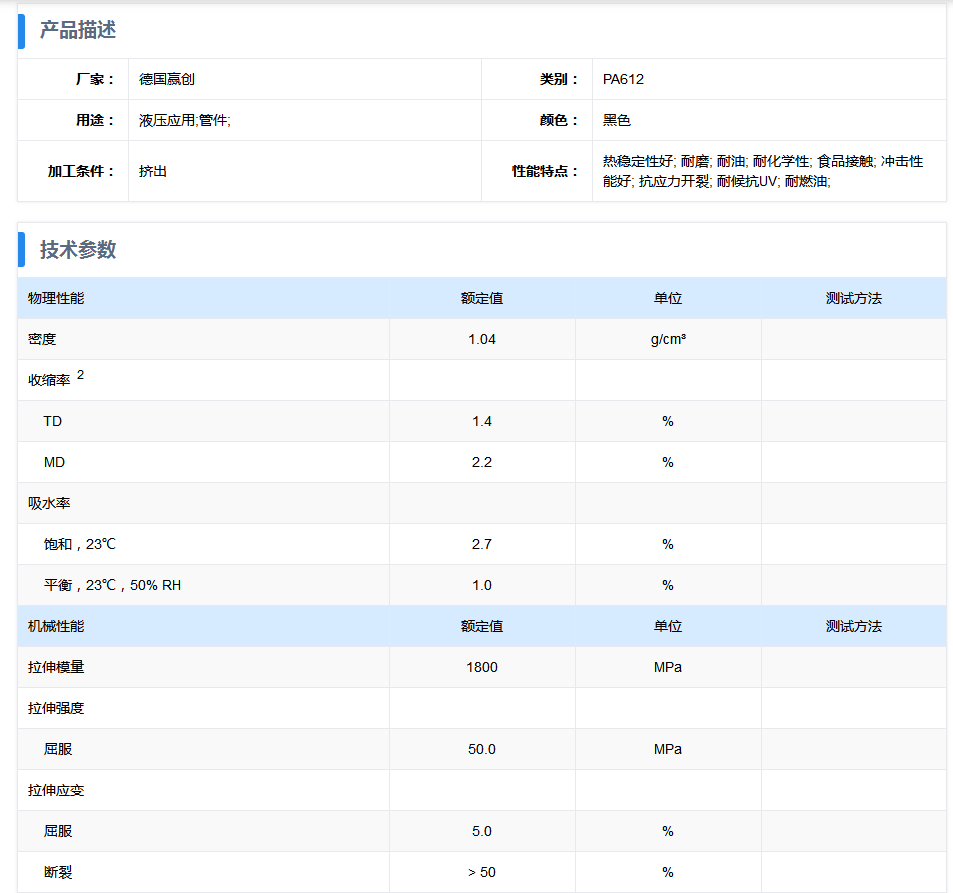953x893 pixels.
Task: Click the 断裂 strain value > 50
Action: (482, 872)
